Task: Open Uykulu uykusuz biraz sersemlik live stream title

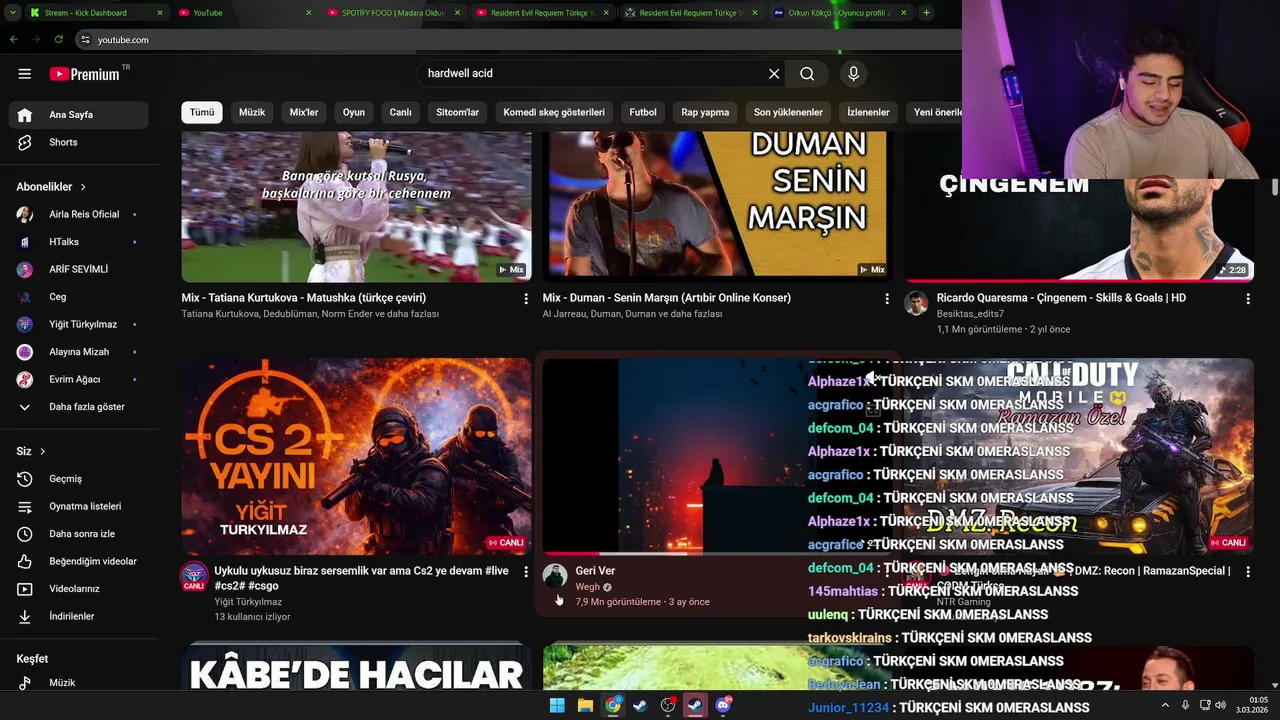Action: tap(361, 578)
